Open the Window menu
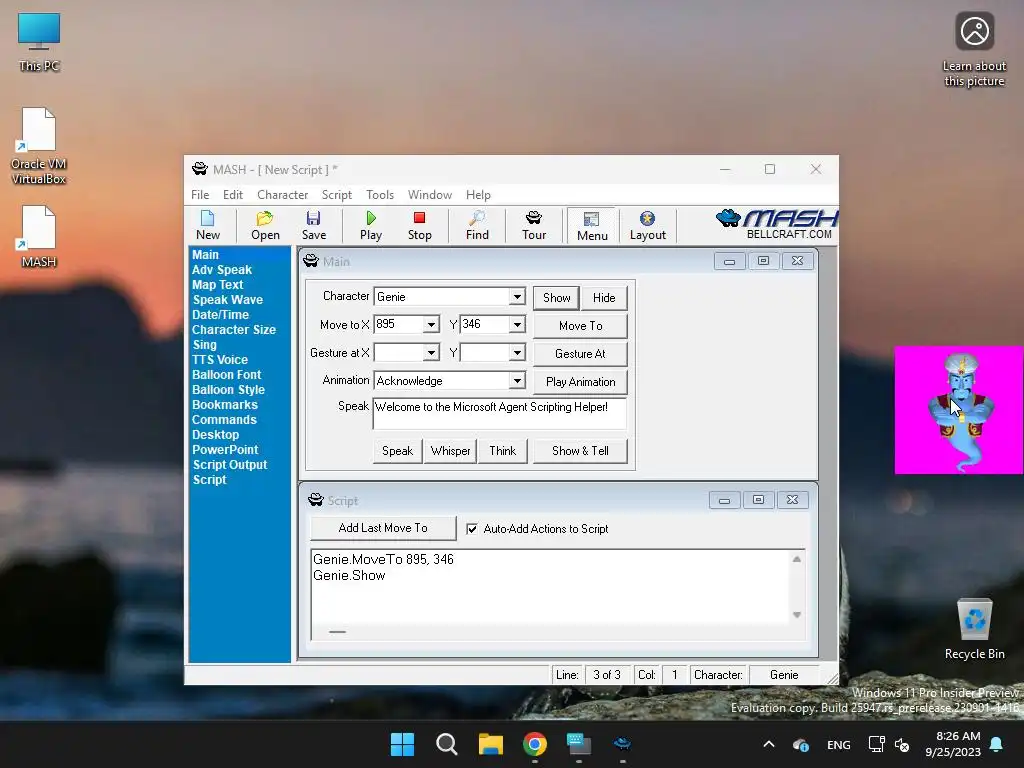1024x768 pixels. (430, 195)
